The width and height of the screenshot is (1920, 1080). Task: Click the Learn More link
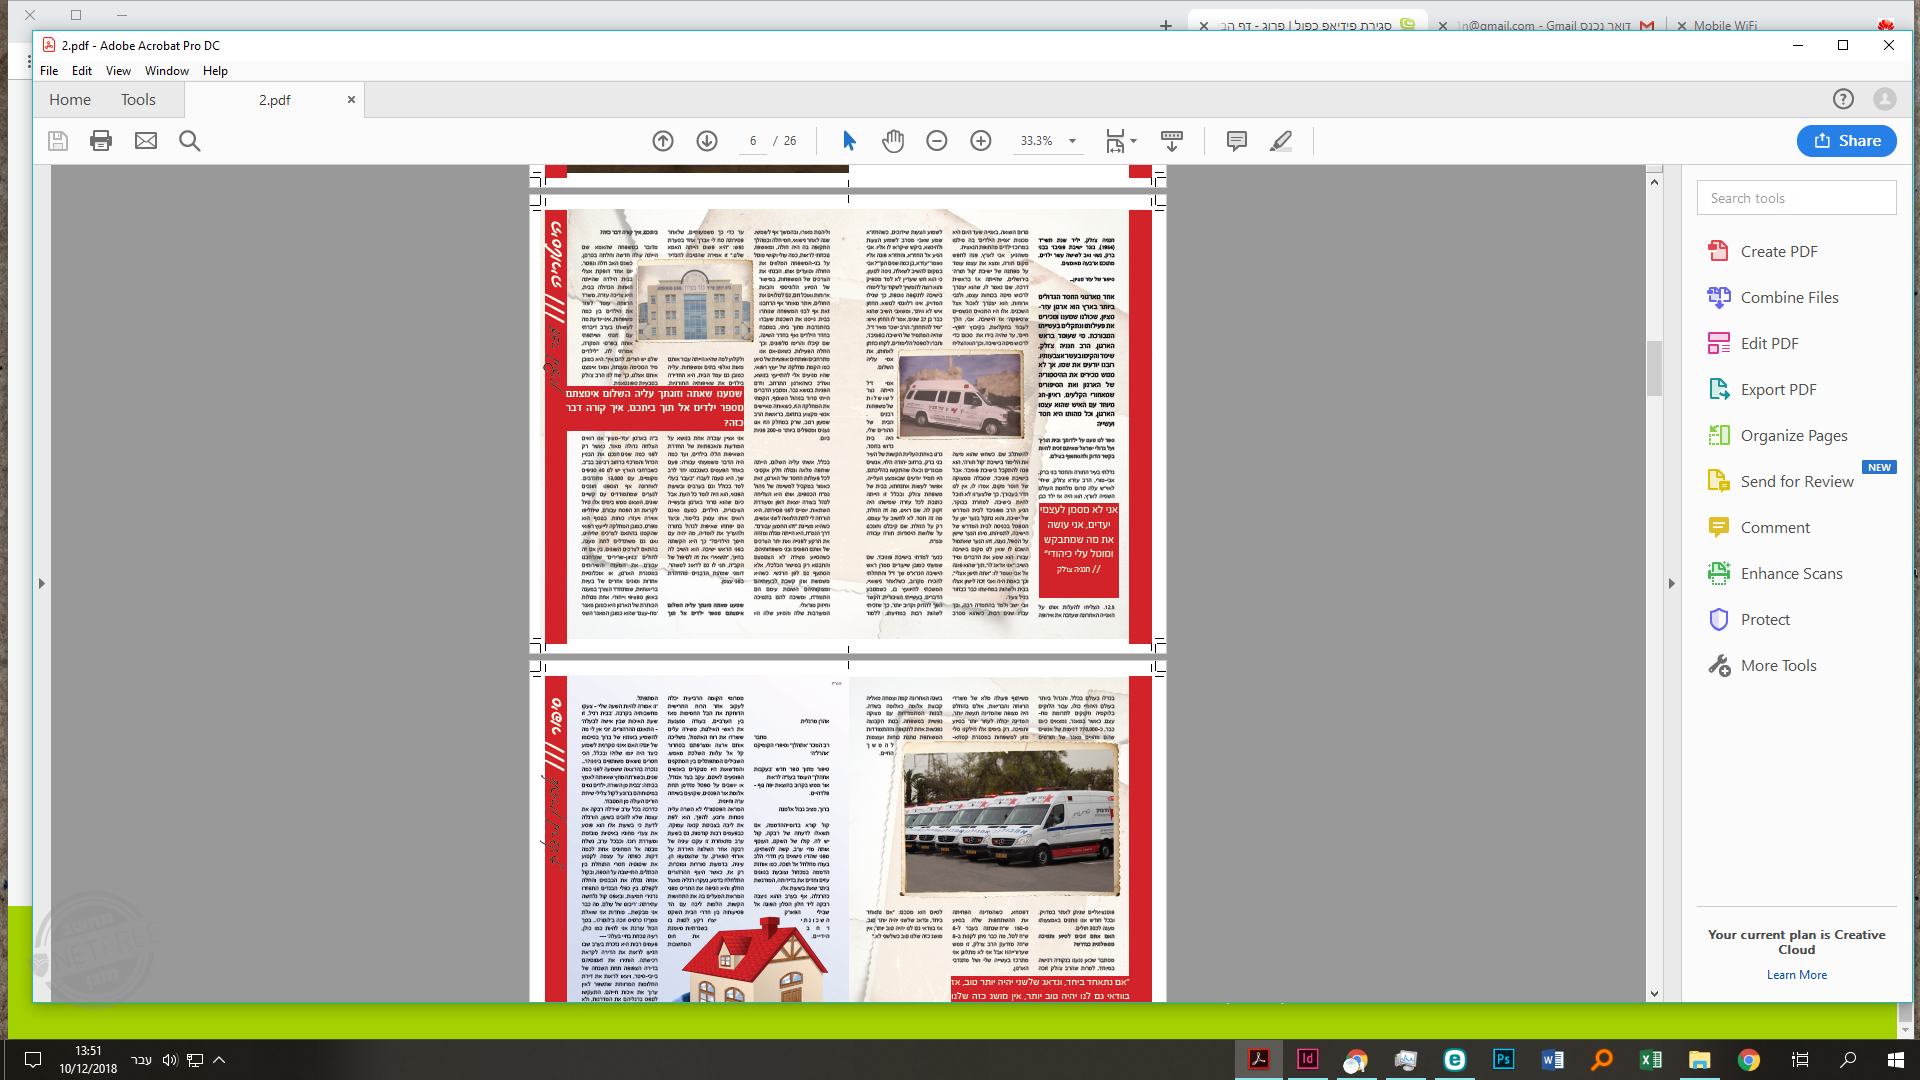pos(1796,975)
